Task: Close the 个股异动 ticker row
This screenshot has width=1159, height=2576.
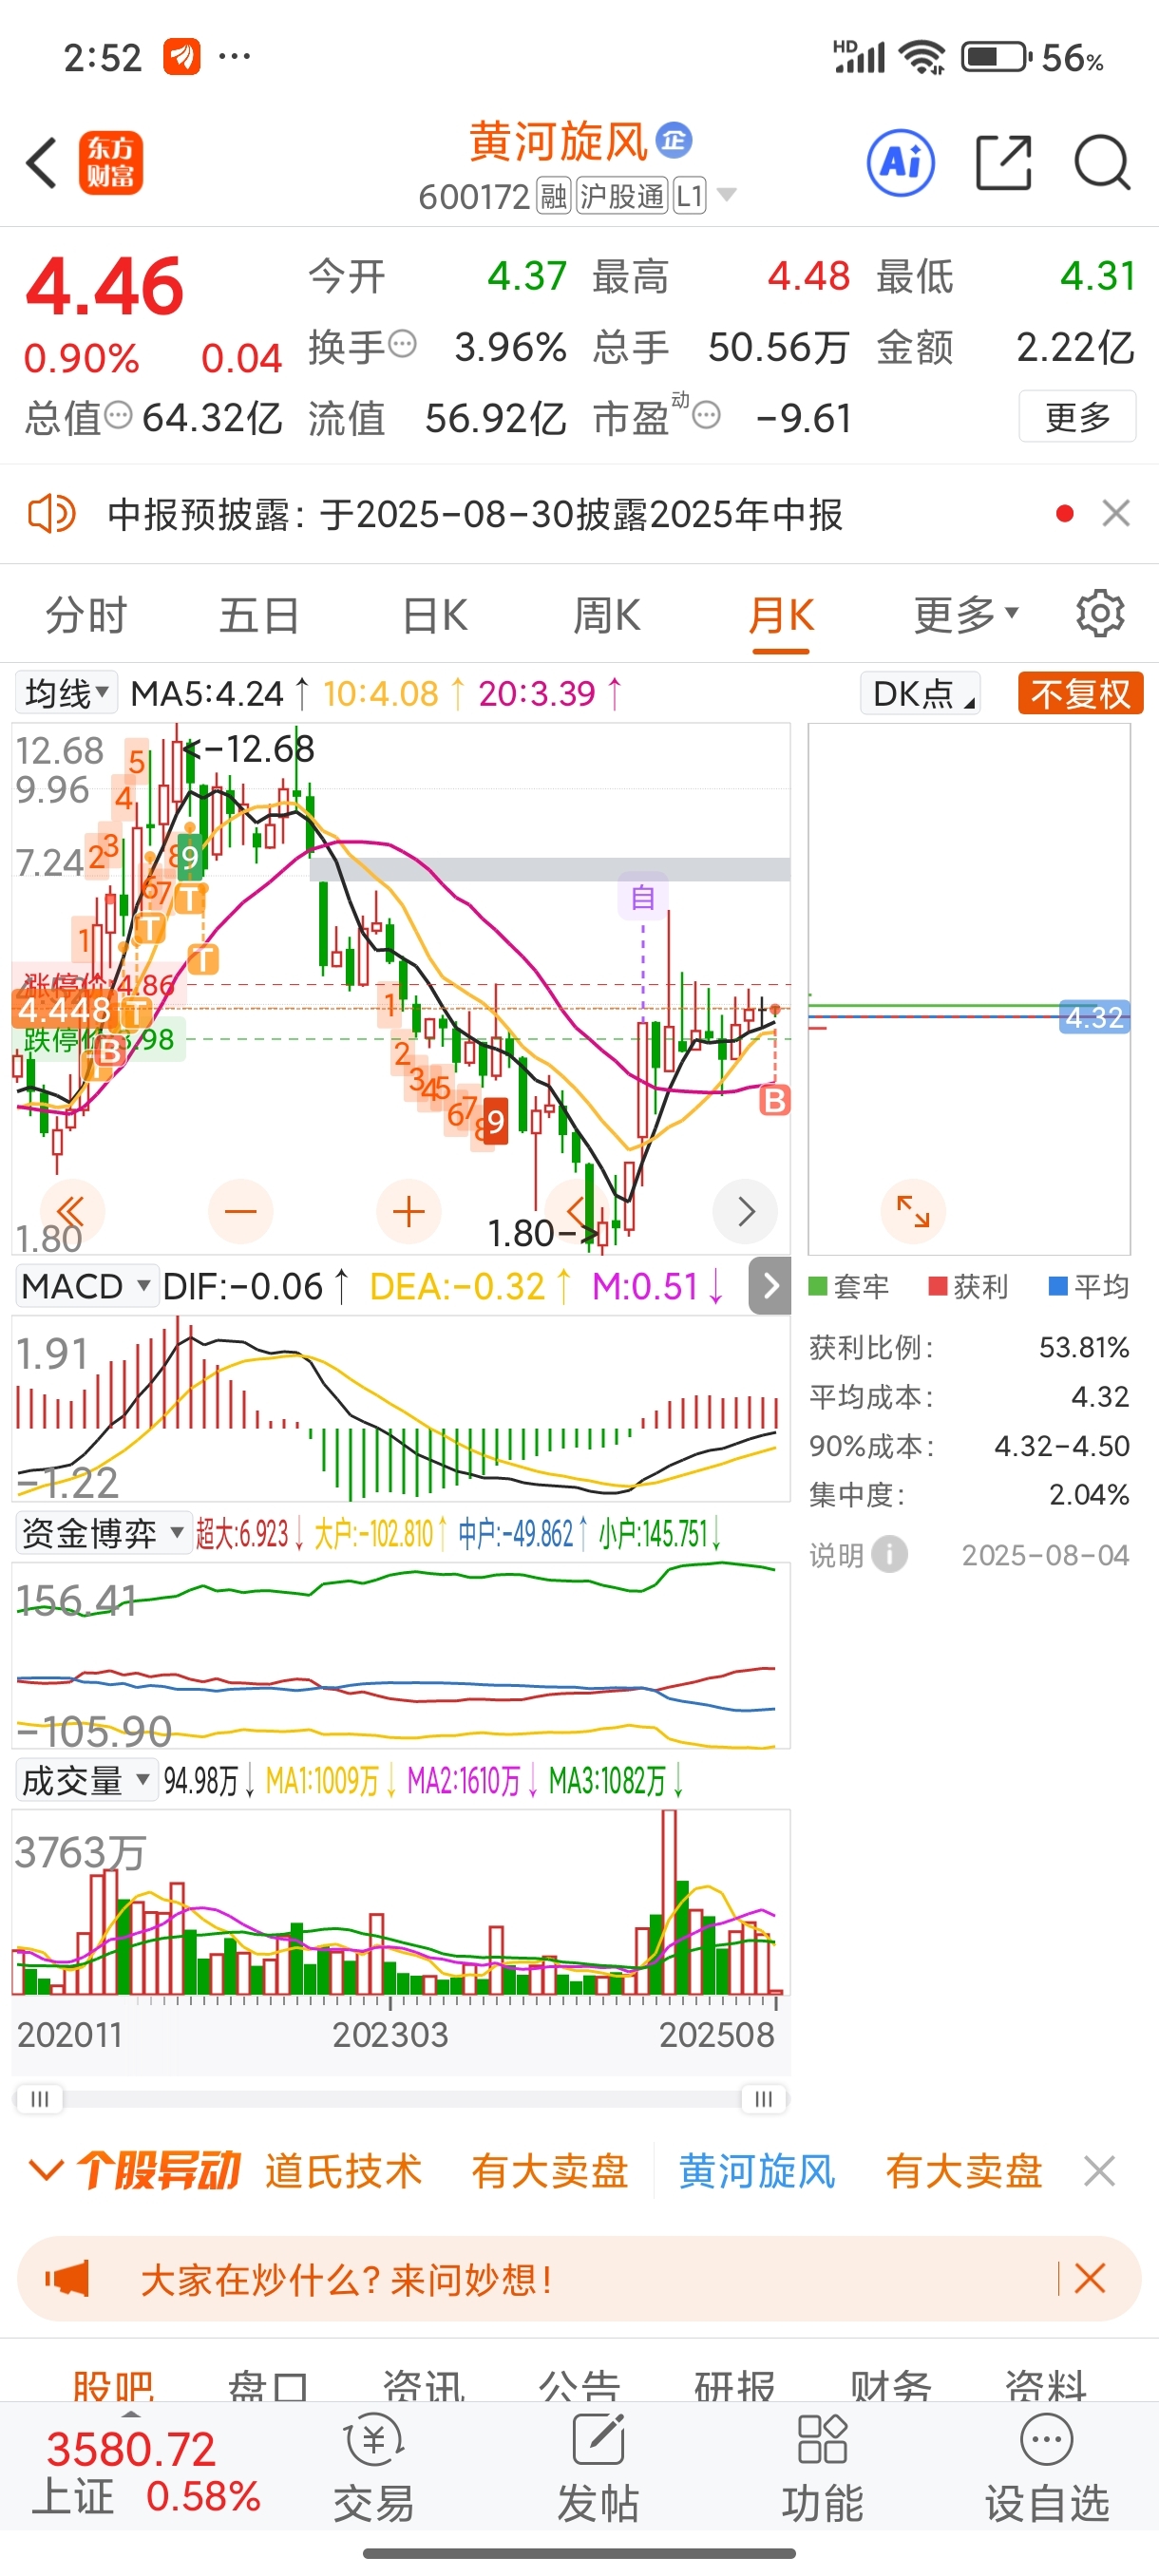Action: pyautogui.click(x=1099, y=2172)
